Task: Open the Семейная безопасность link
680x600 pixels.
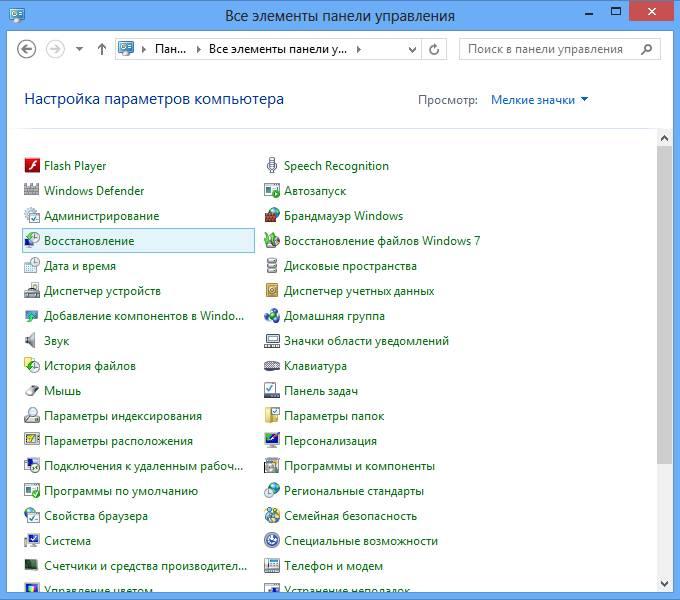Action: tap(350, 516)
